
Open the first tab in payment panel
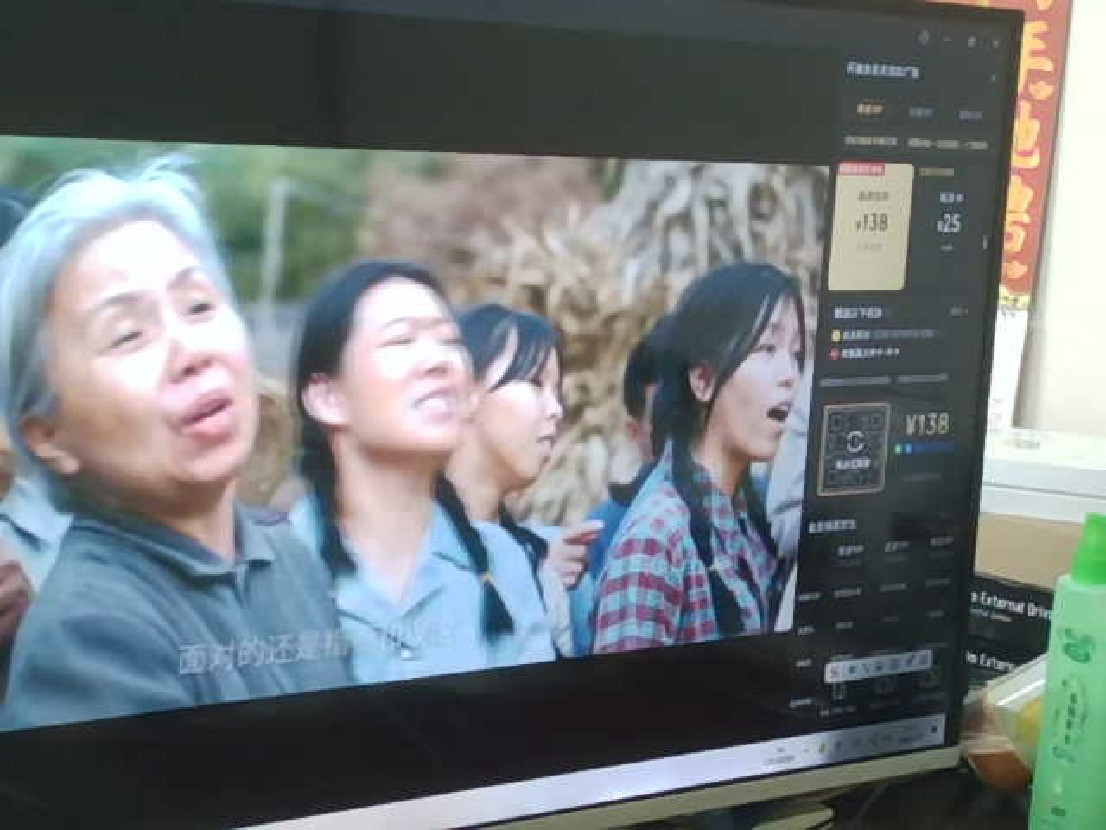868,110
